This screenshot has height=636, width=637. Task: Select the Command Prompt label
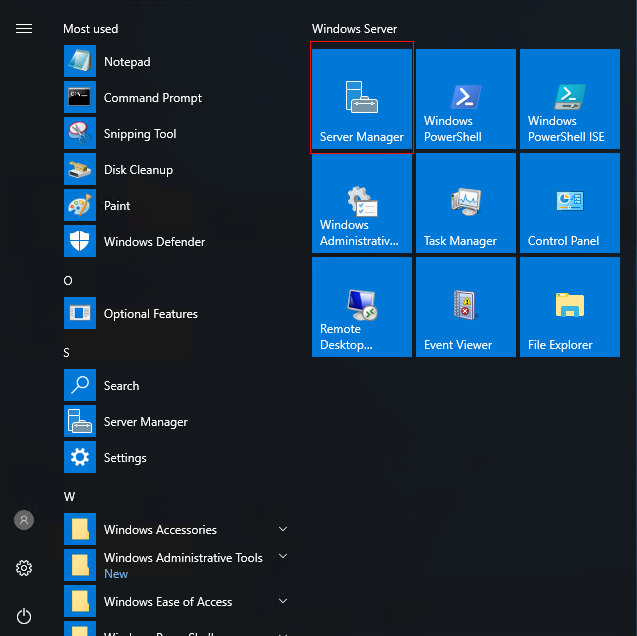(153, 98)
